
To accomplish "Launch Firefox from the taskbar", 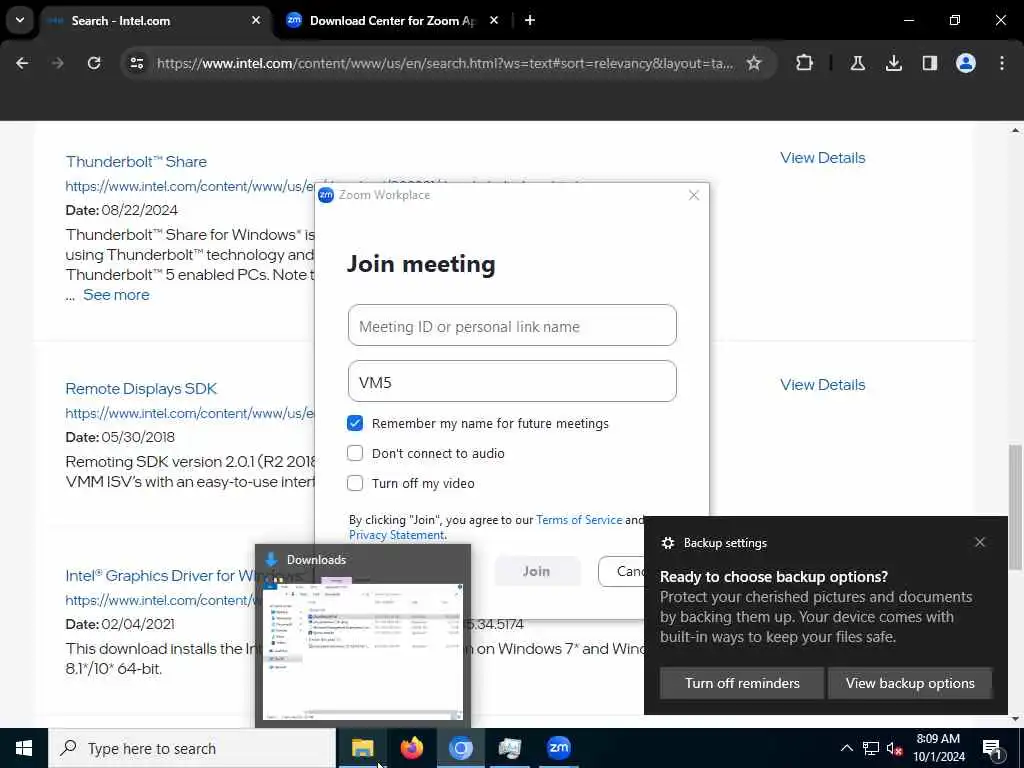I will click(x=411, y=748).
